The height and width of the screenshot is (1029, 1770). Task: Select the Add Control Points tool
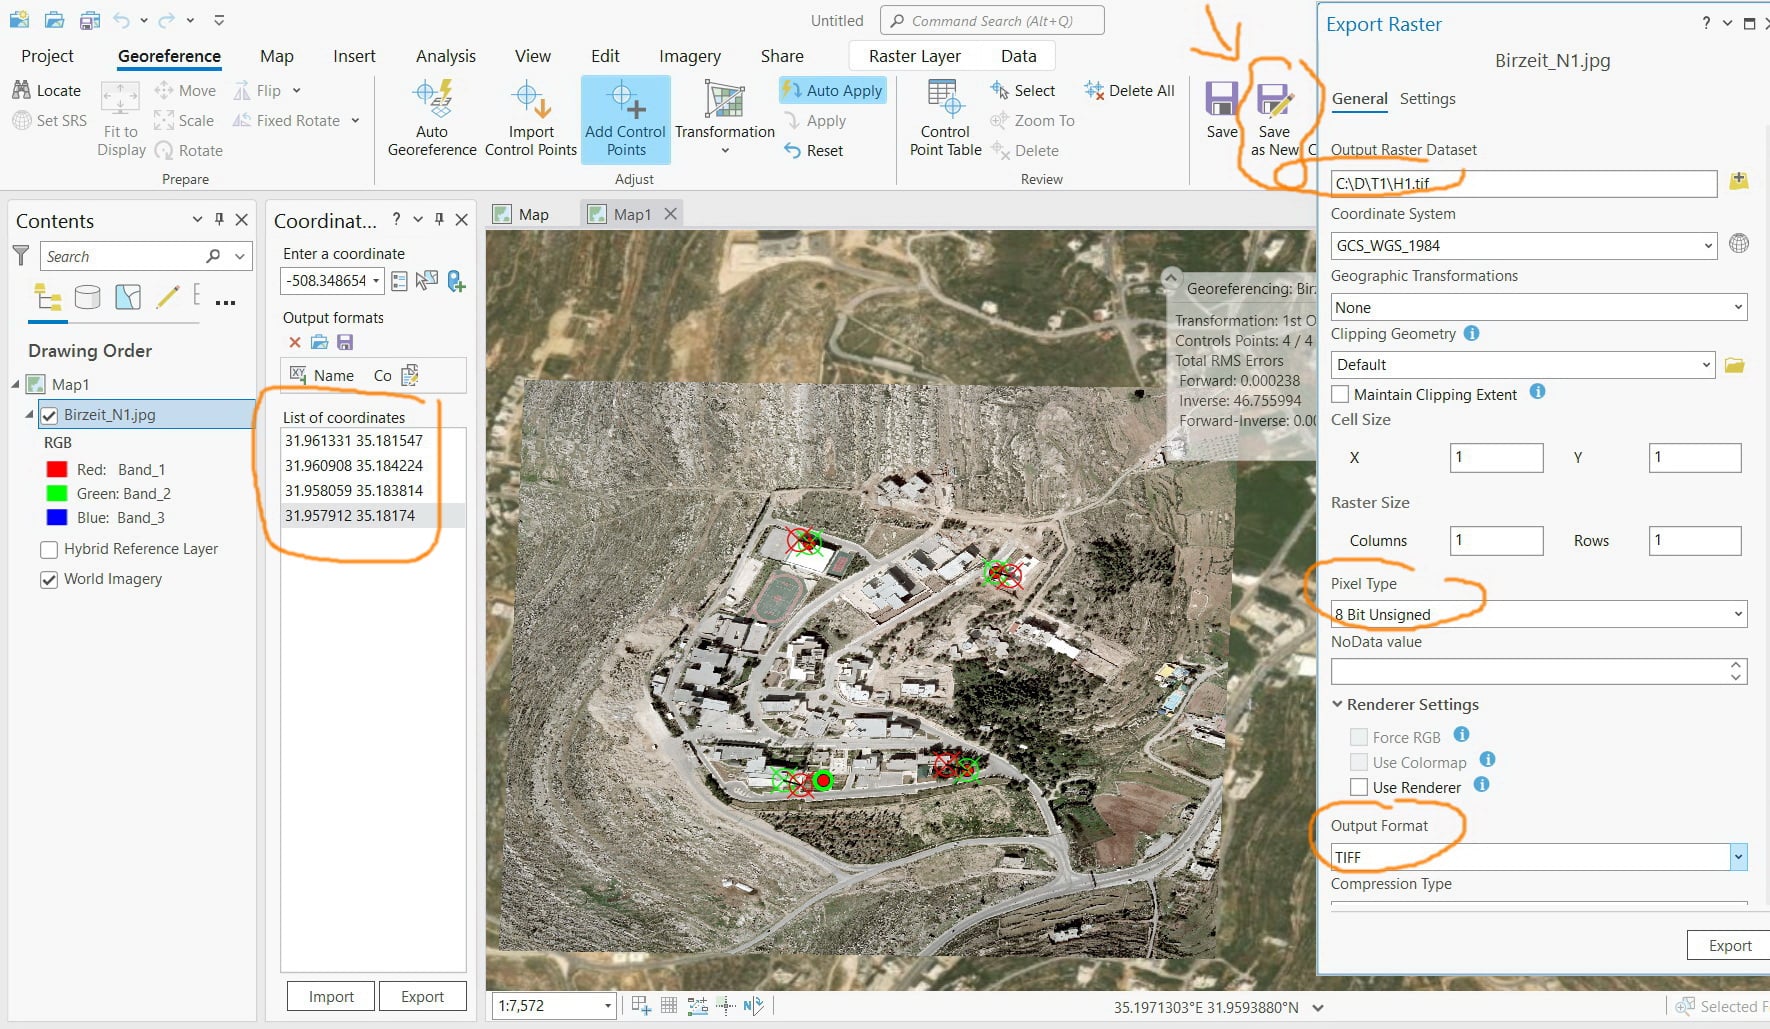[x=625, y=119]
